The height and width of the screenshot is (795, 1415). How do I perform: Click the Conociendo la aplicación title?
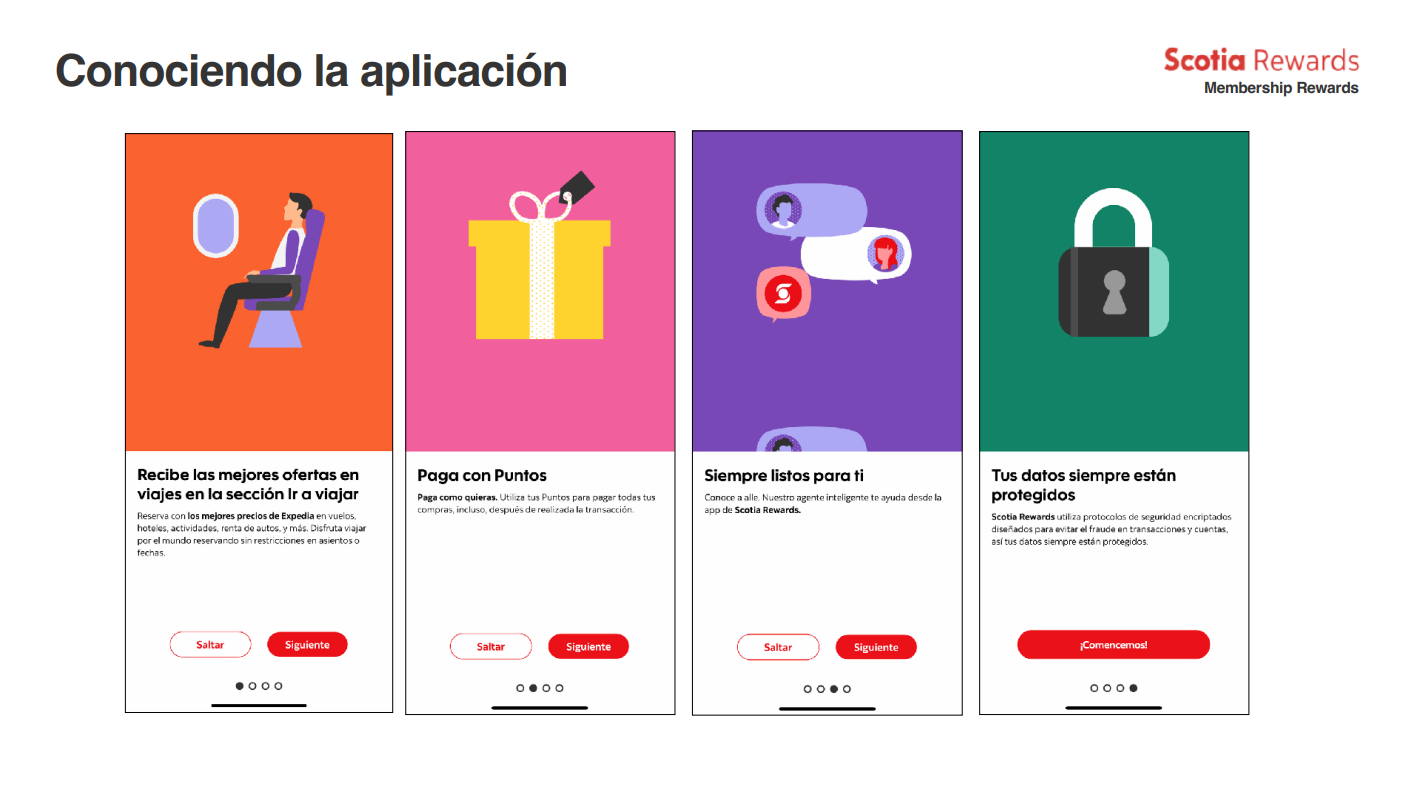tap(311, 70)
